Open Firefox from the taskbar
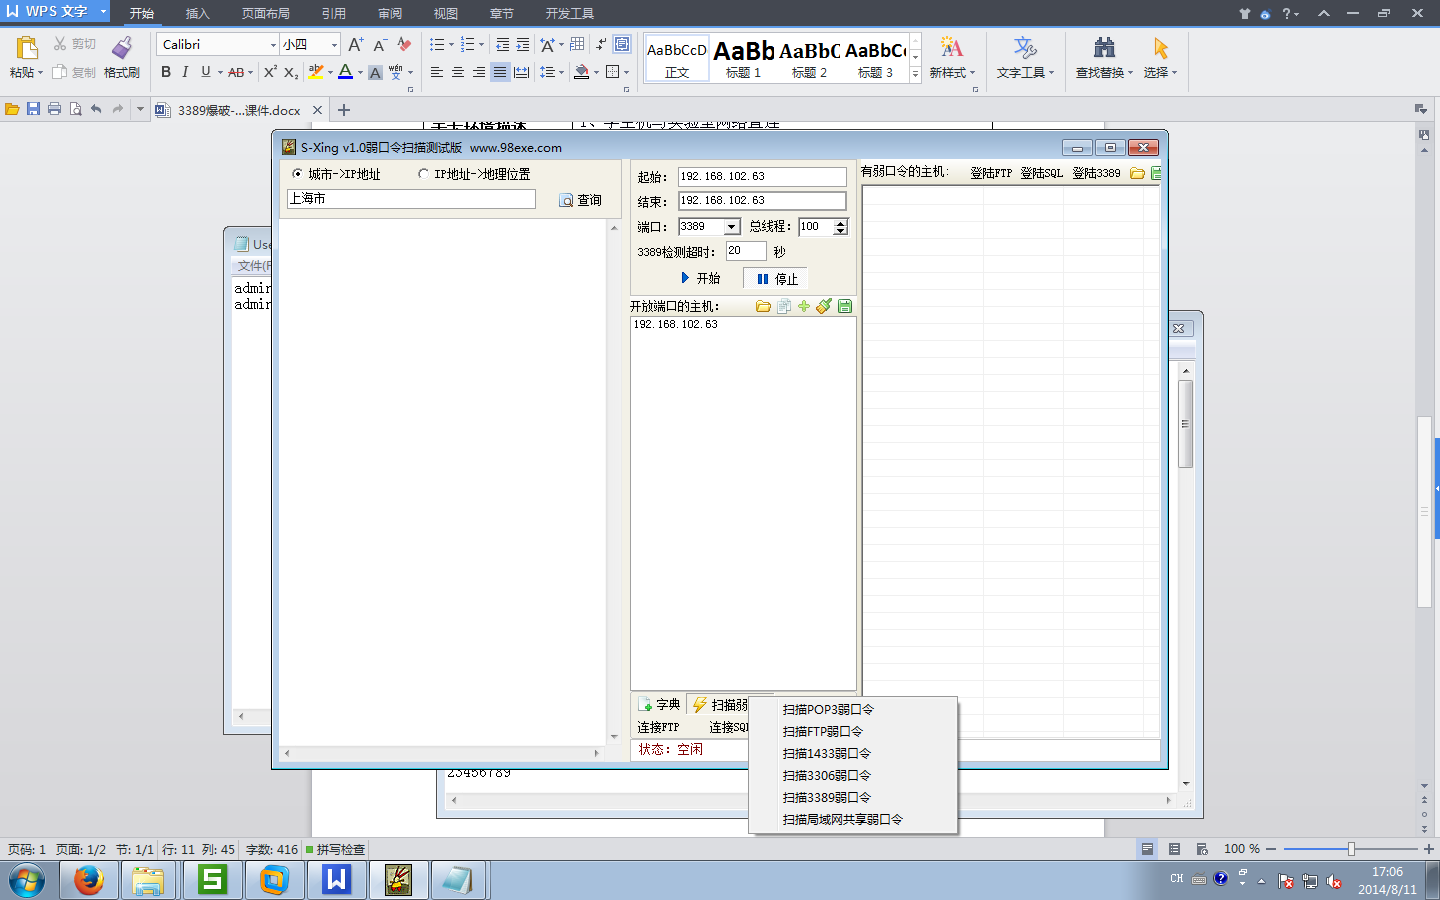The image size is (1440, 900). click(x=89, y=880)
